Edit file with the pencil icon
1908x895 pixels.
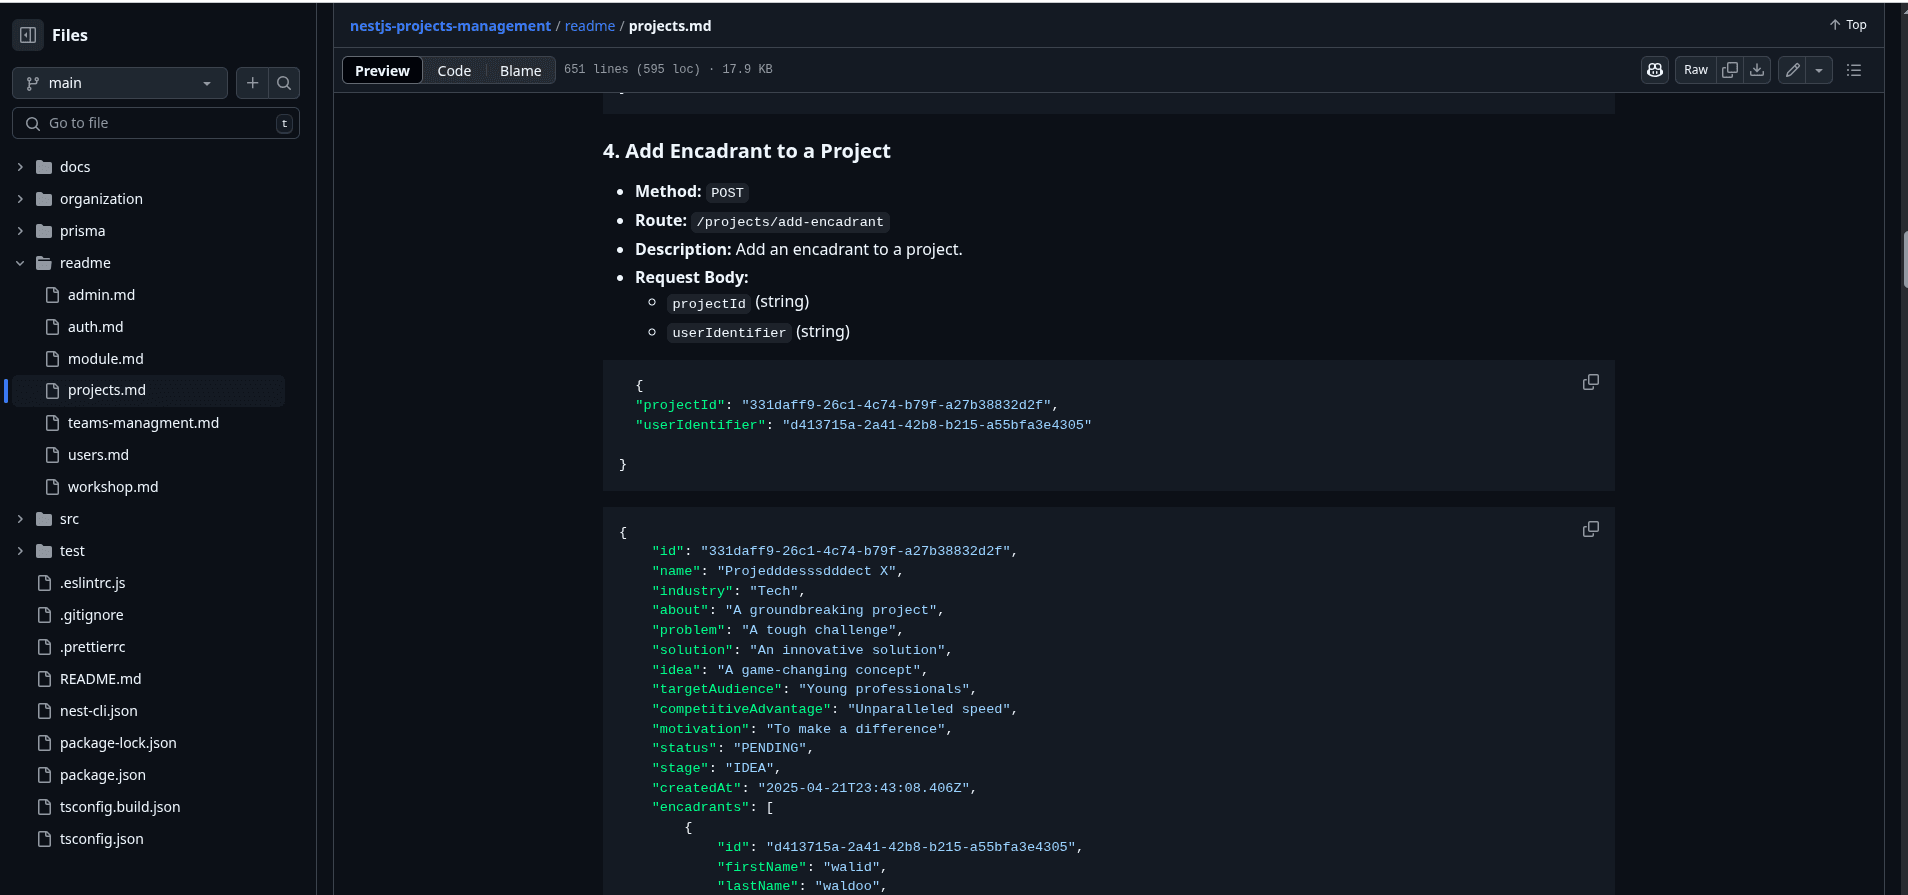1793,70
